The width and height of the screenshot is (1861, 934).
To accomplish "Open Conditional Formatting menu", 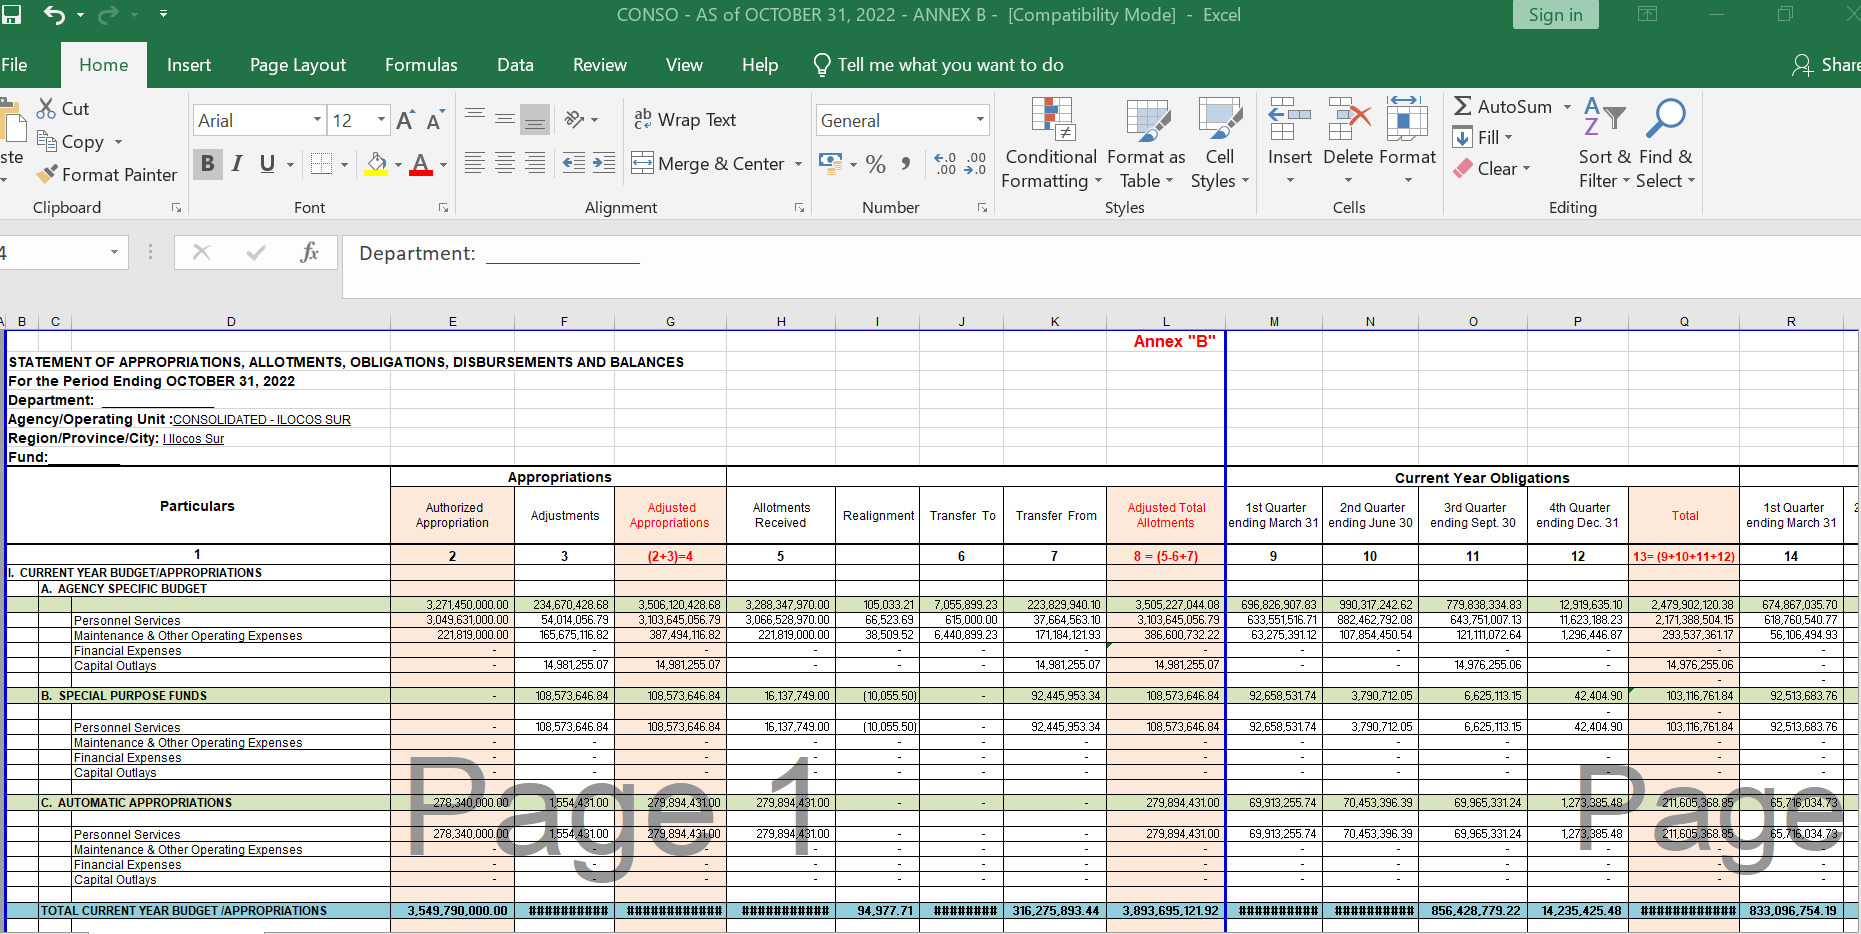I will pos(1051,143).
